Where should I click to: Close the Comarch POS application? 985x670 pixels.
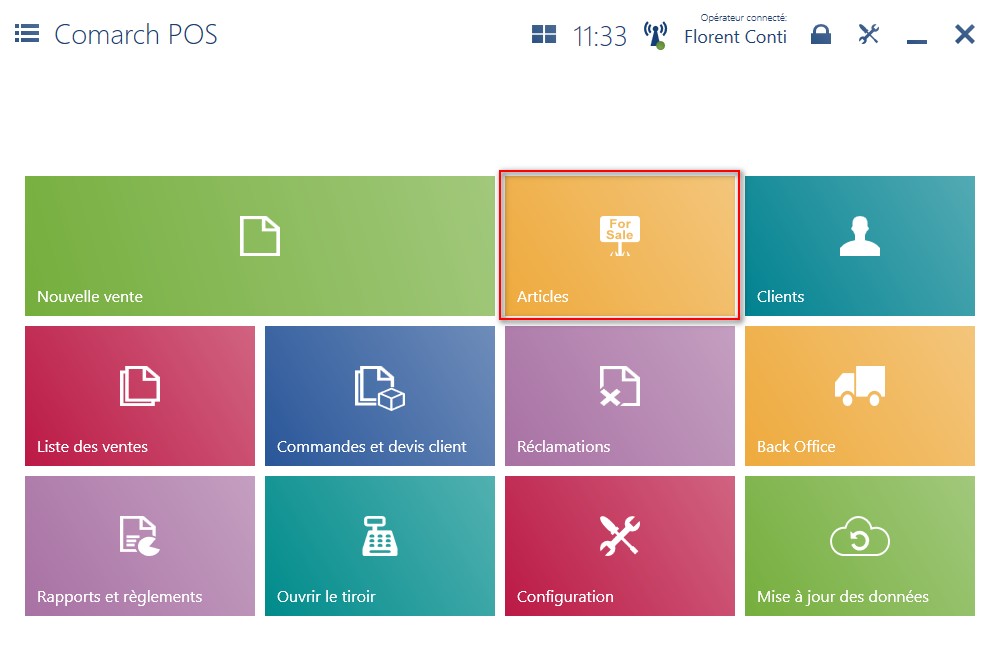[x=964, y=34]
